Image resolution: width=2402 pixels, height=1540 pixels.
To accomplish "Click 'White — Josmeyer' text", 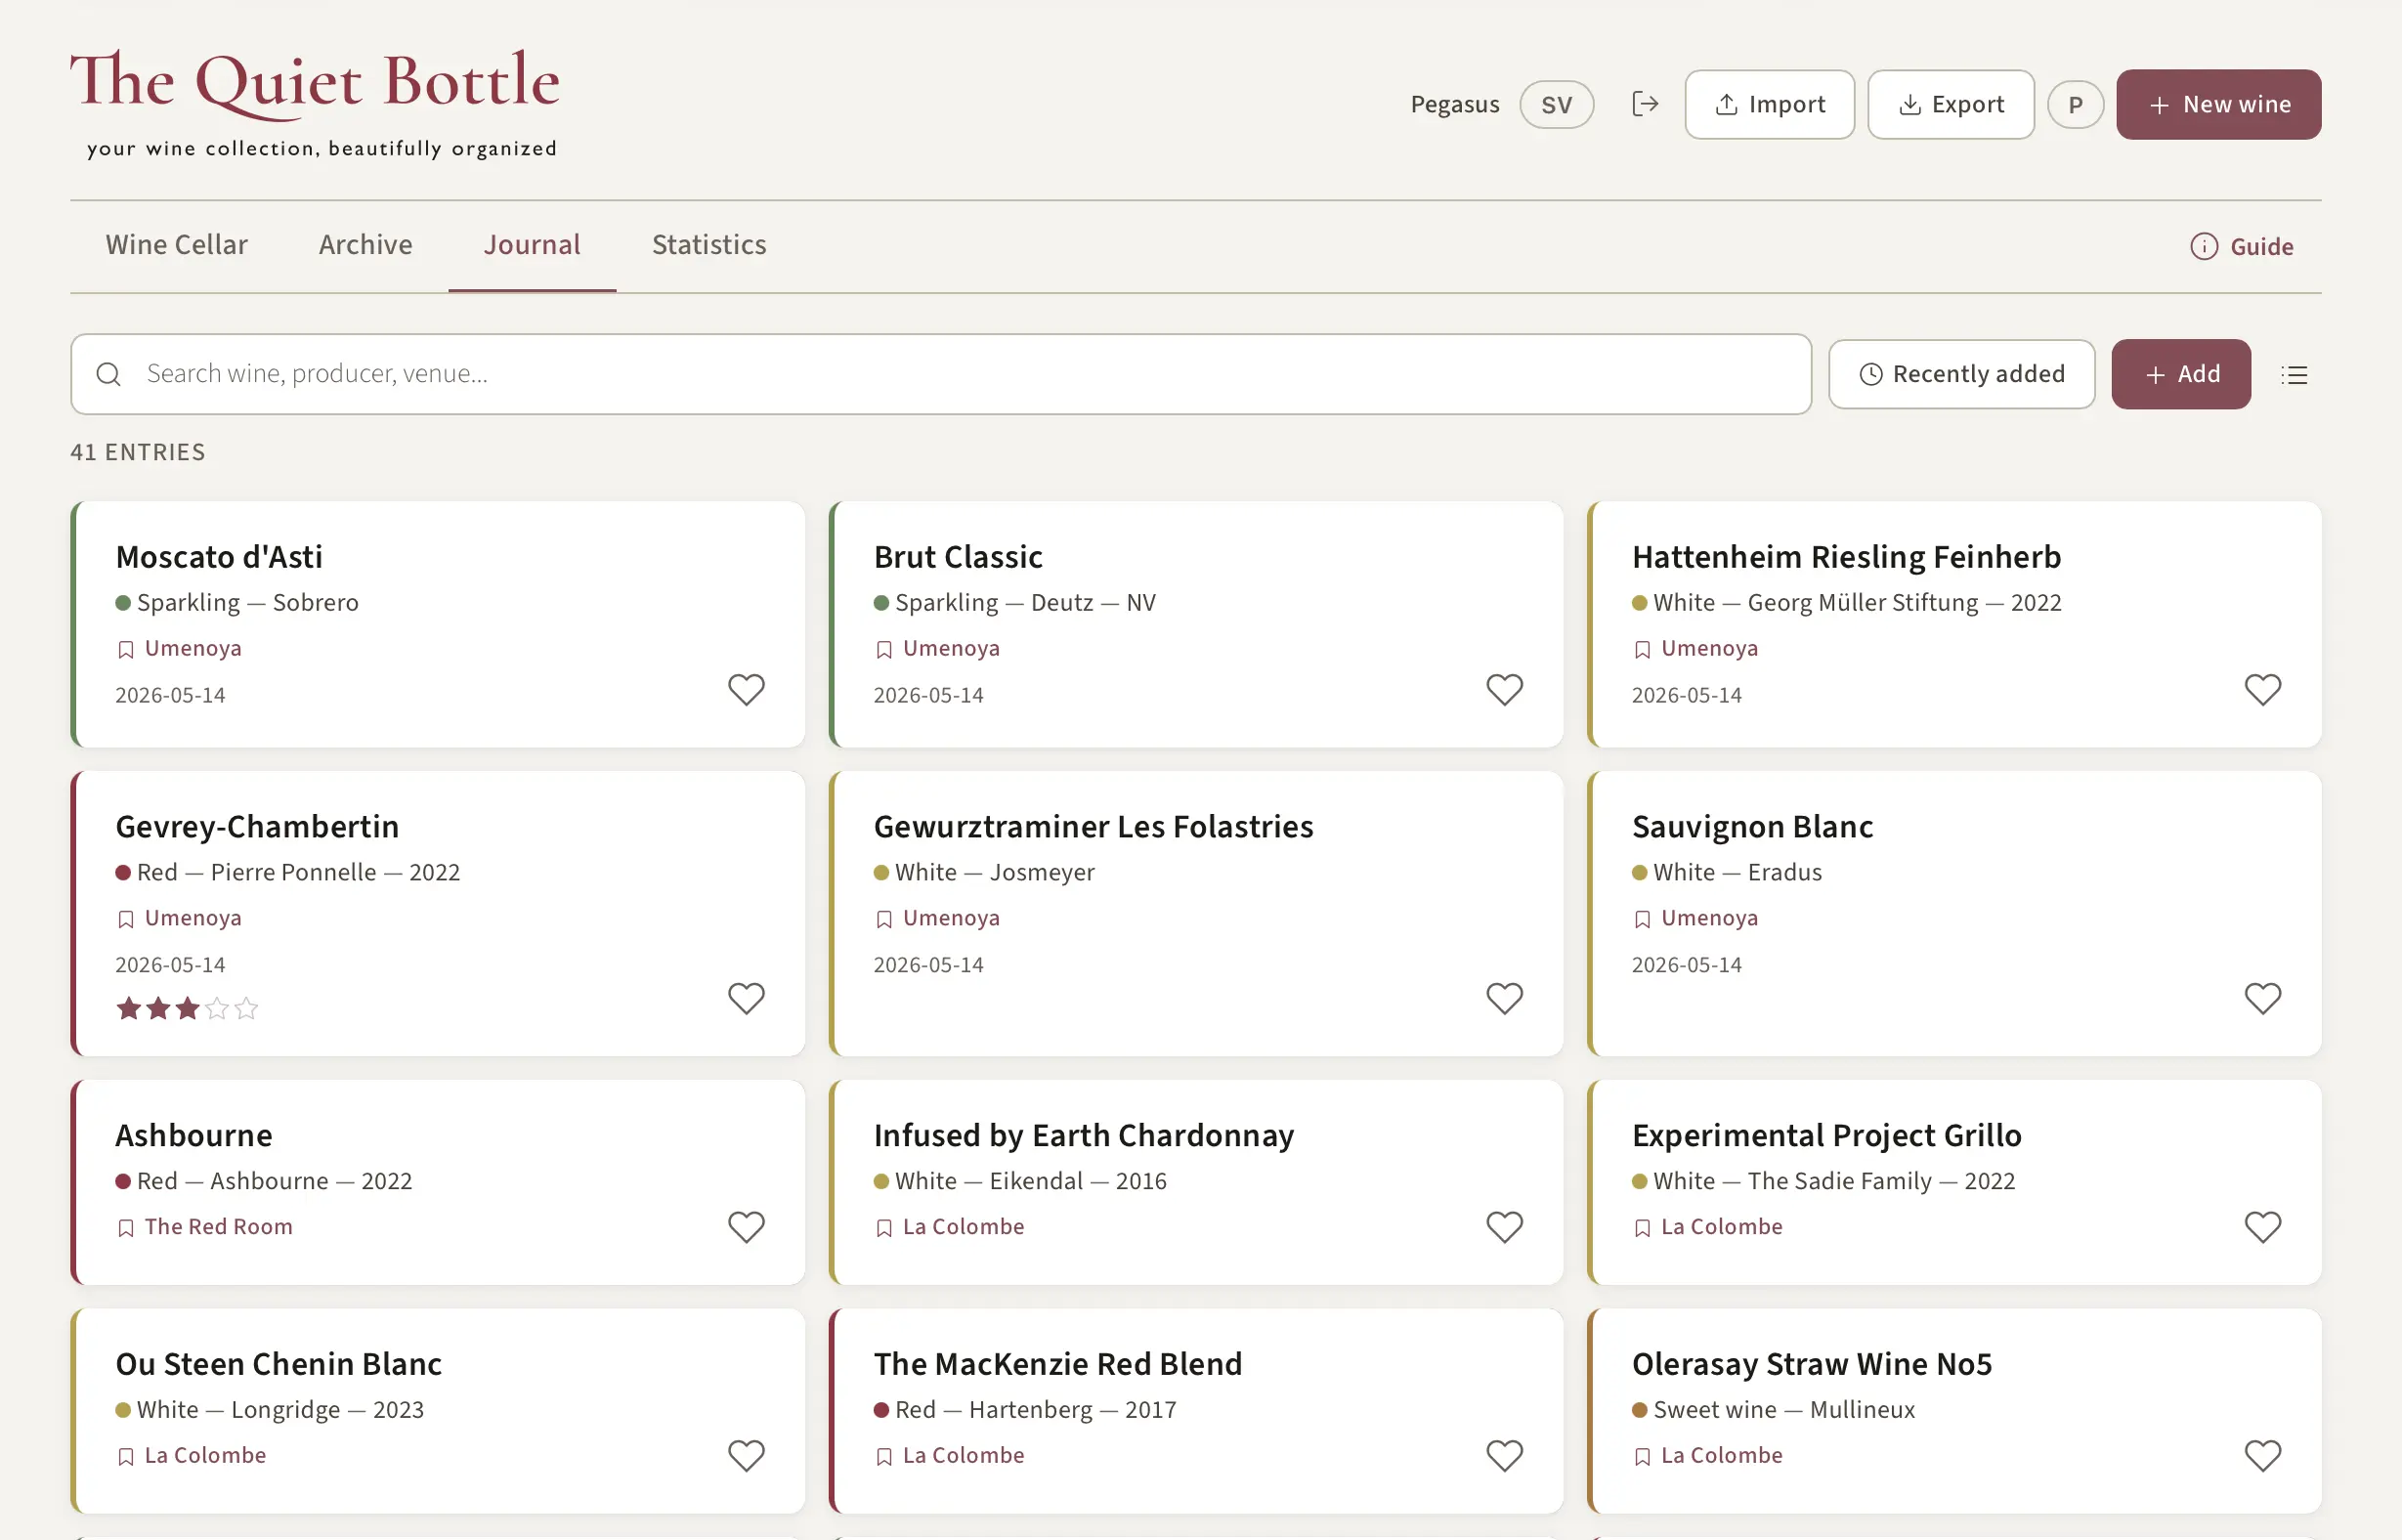I will point(994,872).
